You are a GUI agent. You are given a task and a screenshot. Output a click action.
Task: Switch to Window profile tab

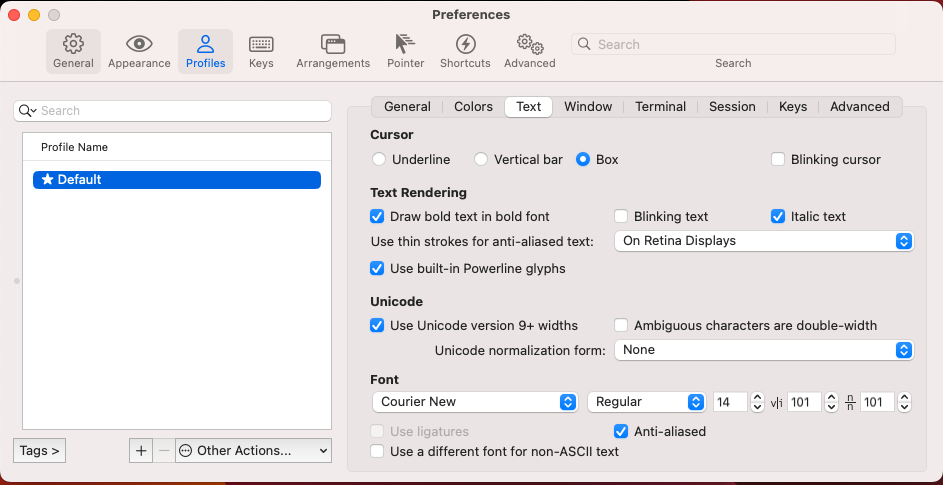pyautogui.click(x=588, y=107)
